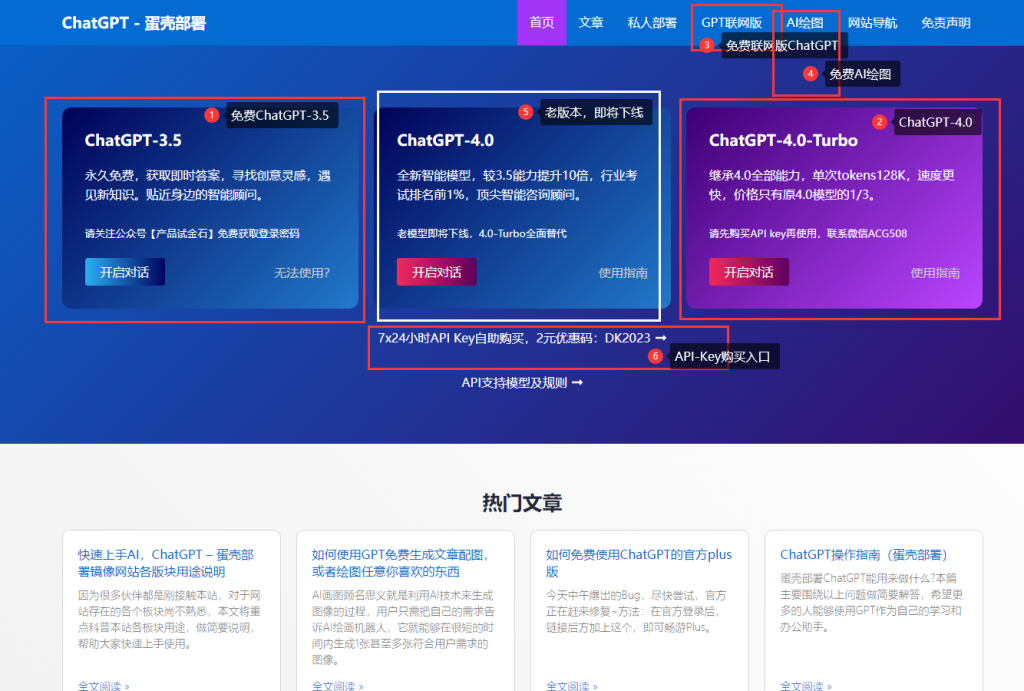
Task: Click the excerpt starting 今天中午爆出的Bug
Action: pyautogui.click(x=636, y=611)
